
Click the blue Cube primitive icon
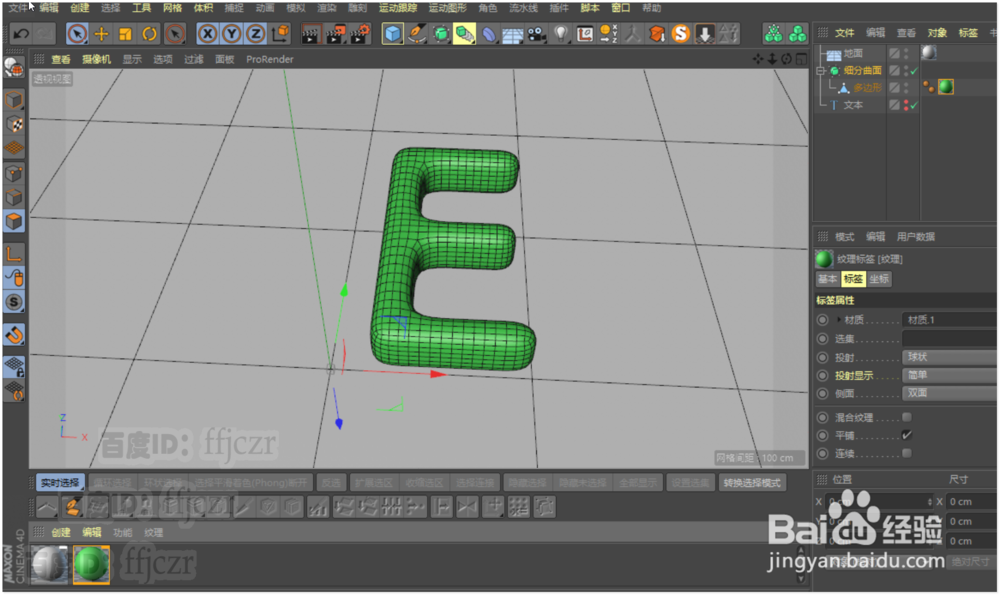(x=392, y=34)
